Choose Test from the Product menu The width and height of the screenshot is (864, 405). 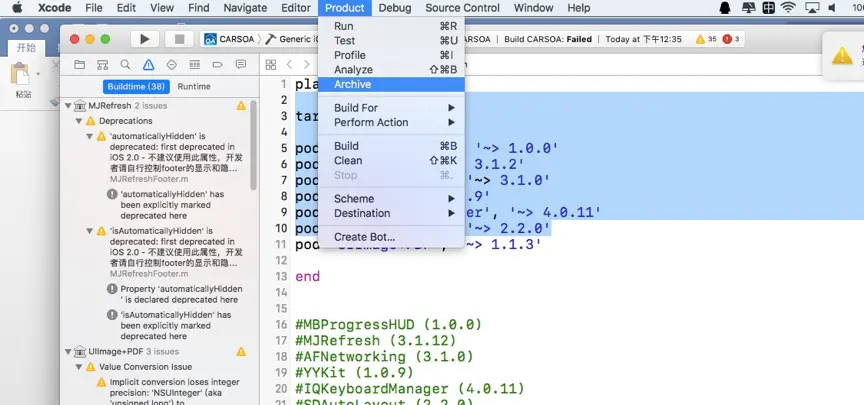[x=391, y=41]
